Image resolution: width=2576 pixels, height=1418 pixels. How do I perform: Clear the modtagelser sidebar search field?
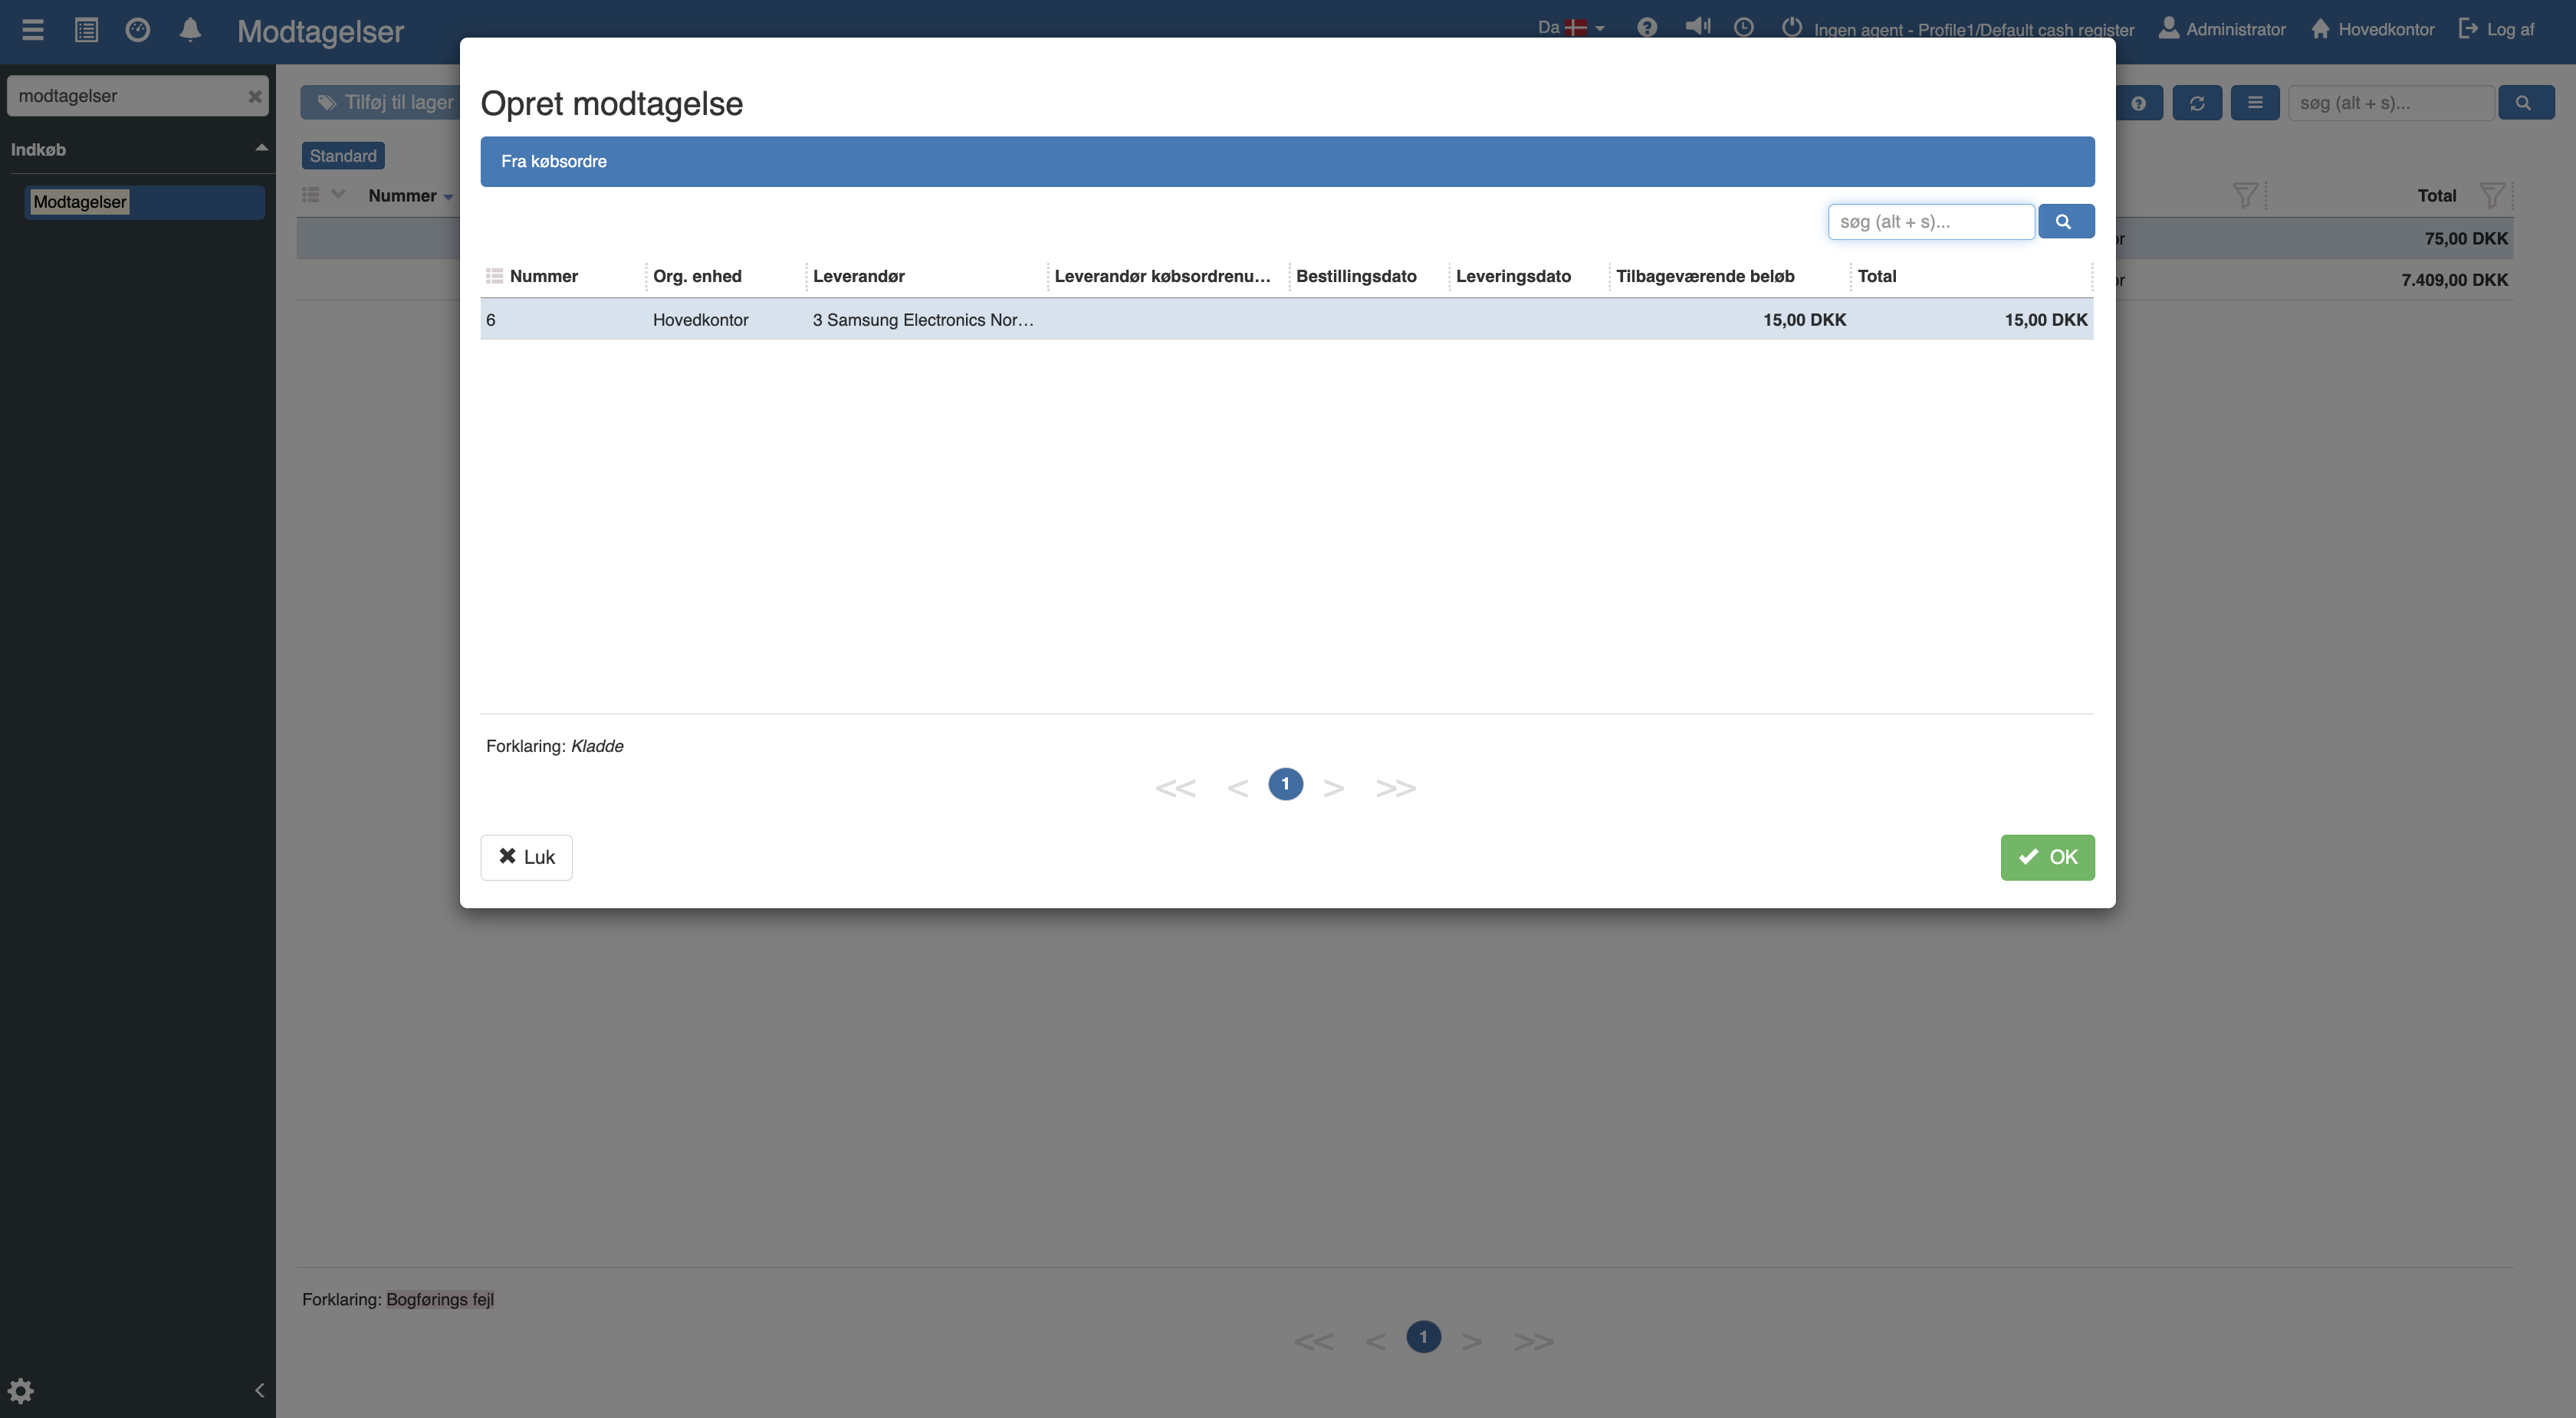coord(254,96)
